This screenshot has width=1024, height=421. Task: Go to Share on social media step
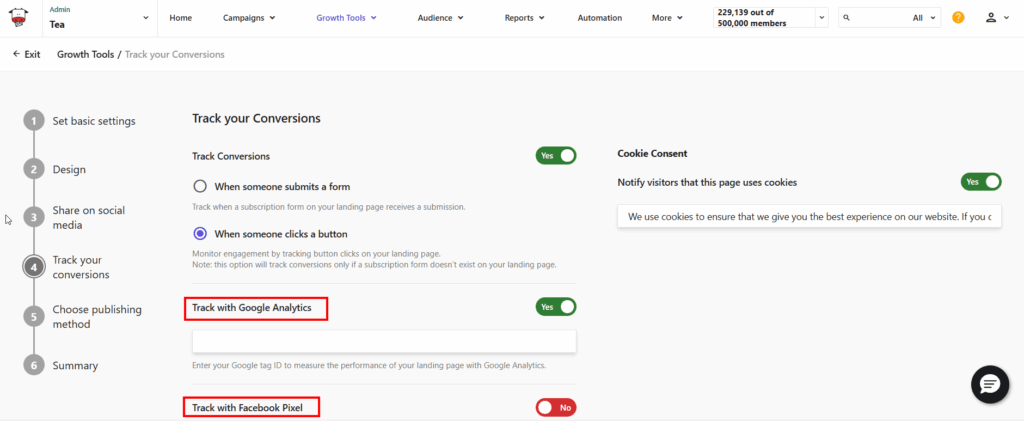click(x=89, y=218)
